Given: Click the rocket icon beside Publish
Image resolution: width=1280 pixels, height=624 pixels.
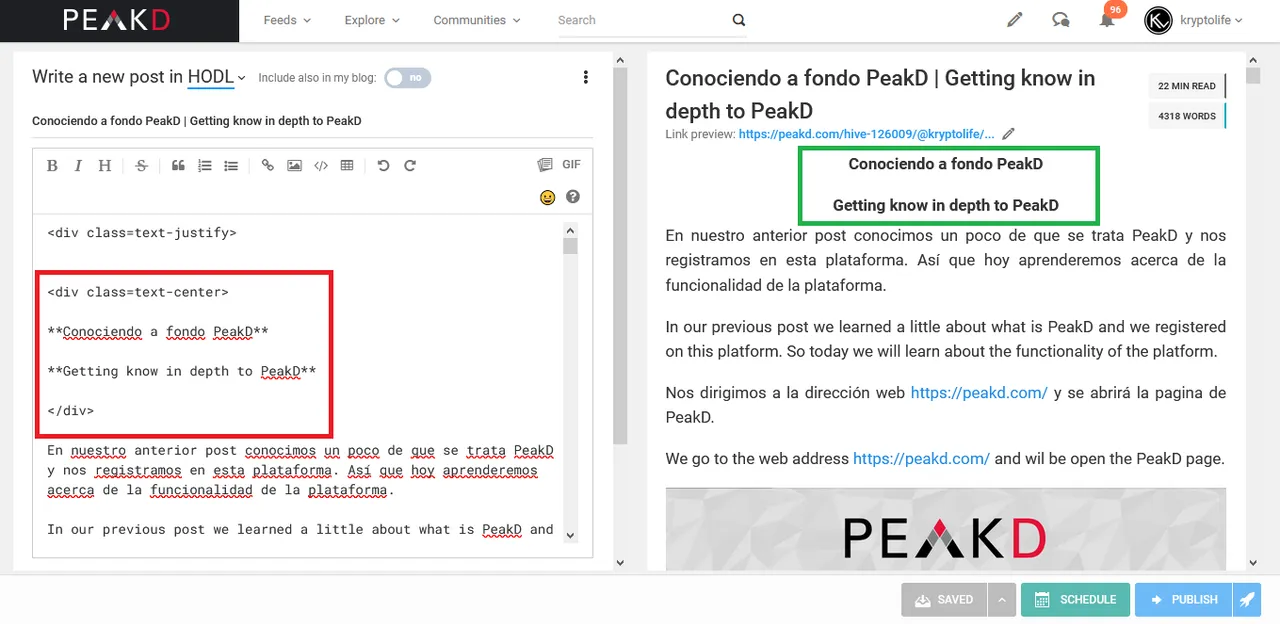Looking at the screenshot, I should 1247,599.
